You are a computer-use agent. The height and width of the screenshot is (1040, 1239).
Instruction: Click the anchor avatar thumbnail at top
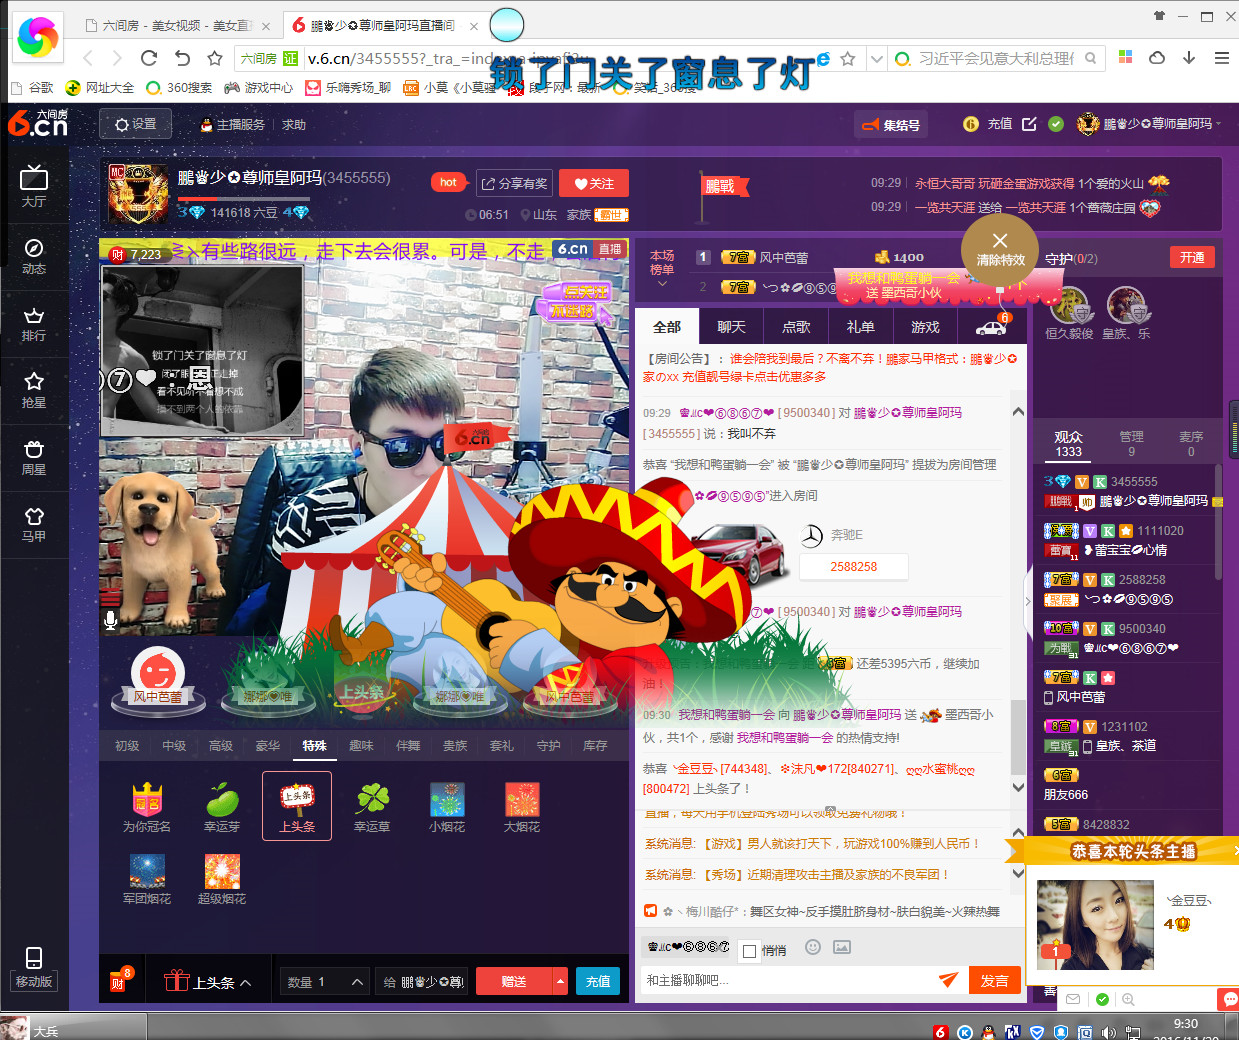click(138, 194)
